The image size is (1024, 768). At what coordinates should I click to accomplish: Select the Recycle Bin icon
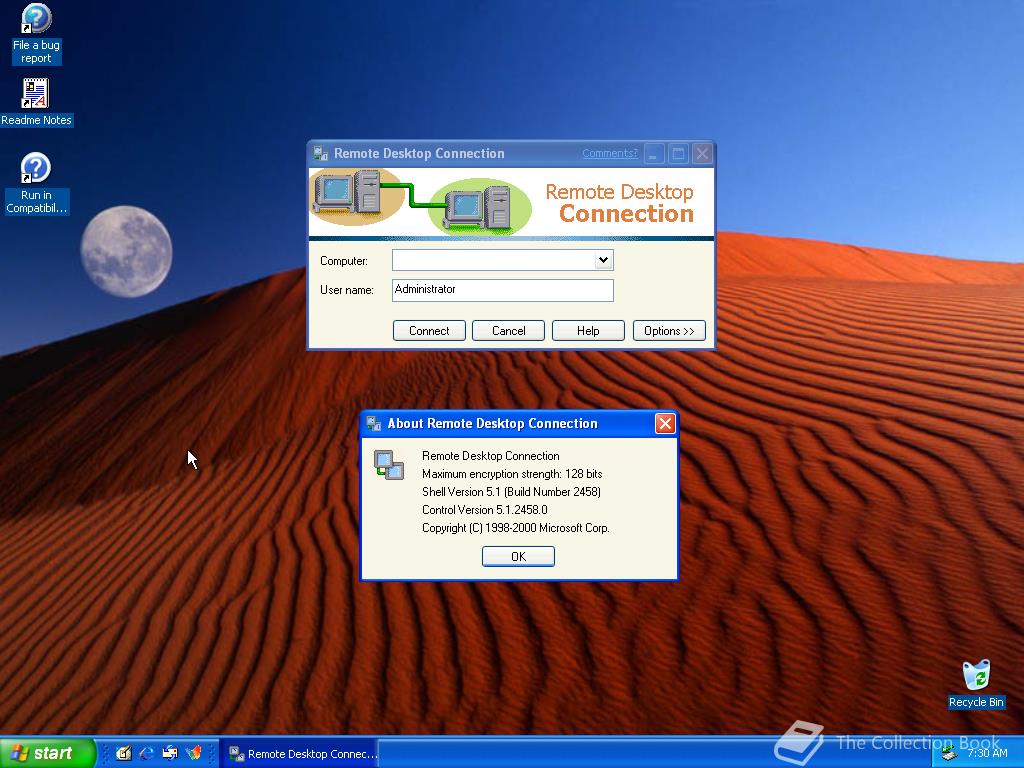tap(976, 684)
